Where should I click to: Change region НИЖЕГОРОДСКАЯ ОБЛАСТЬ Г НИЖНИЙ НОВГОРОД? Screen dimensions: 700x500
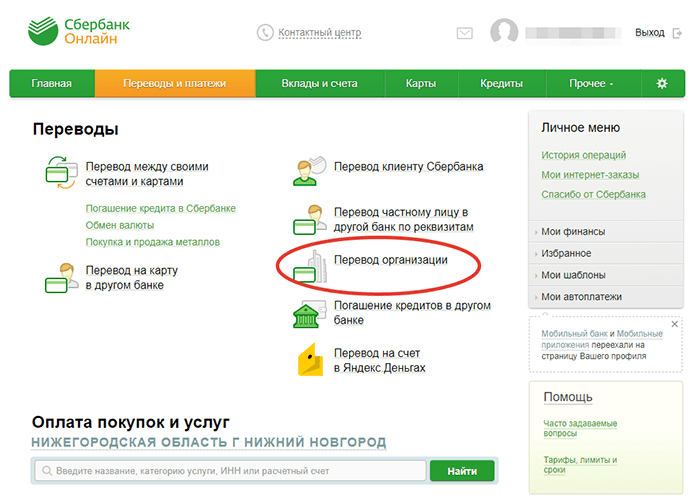point(208,442)
